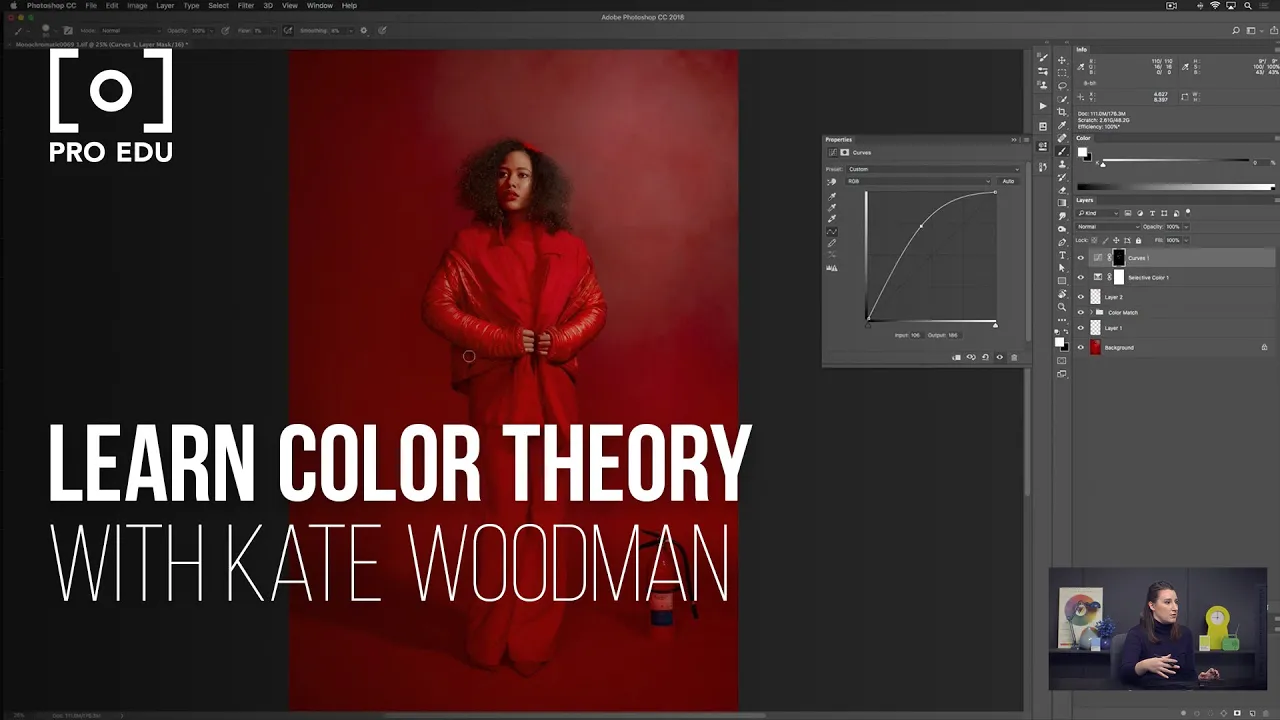Select the Gradient tool
This screenshot has width=1280, height=720.
coord(1062,202)
